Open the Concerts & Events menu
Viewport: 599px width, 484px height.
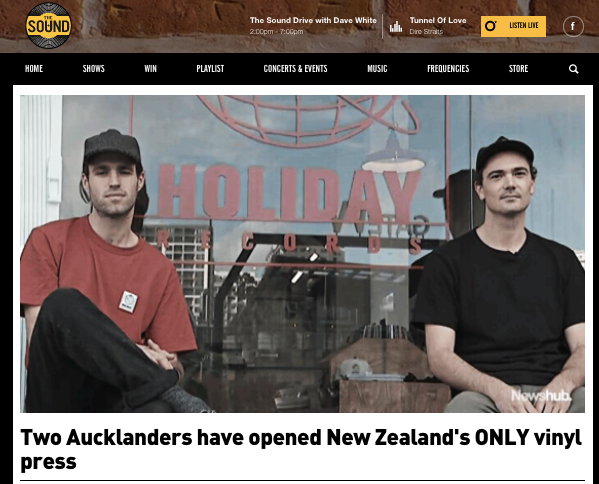point(295,69)
